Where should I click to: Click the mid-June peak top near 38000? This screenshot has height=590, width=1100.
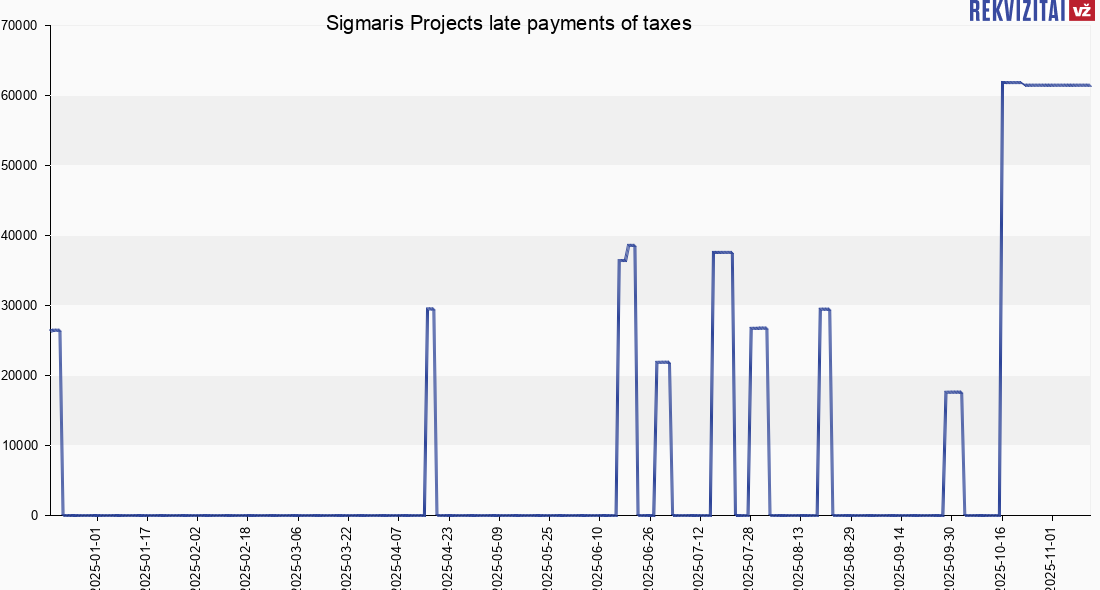pyautogui.click(x=631, y=245)
